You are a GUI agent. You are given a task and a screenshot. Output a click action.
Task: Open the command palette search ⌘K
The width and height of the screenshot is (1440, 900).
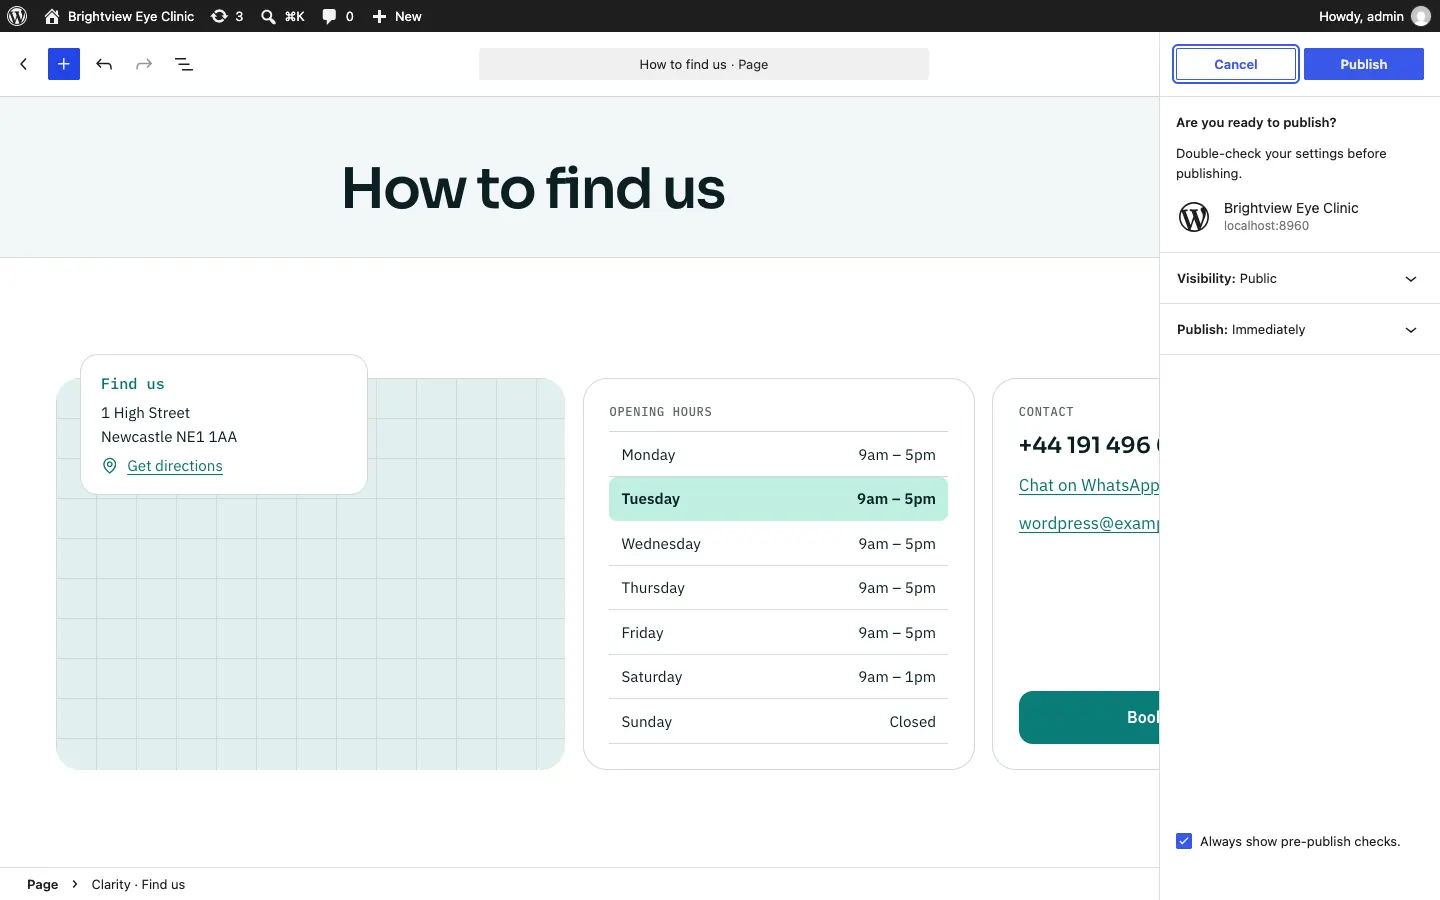pyautogui.click(x=283, y=16)
